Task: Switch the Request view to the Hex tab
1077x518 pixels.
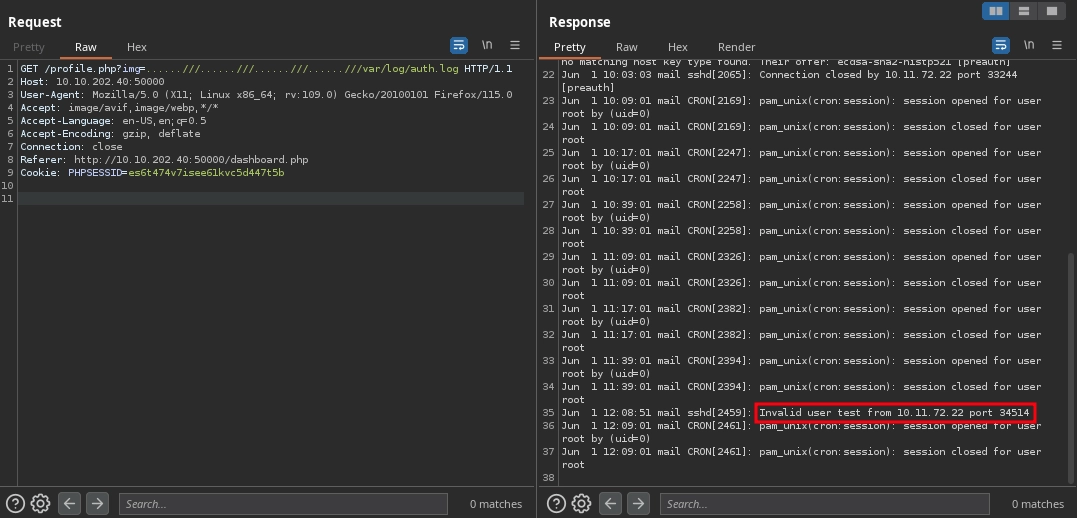Action: click(x=137, y=47)
